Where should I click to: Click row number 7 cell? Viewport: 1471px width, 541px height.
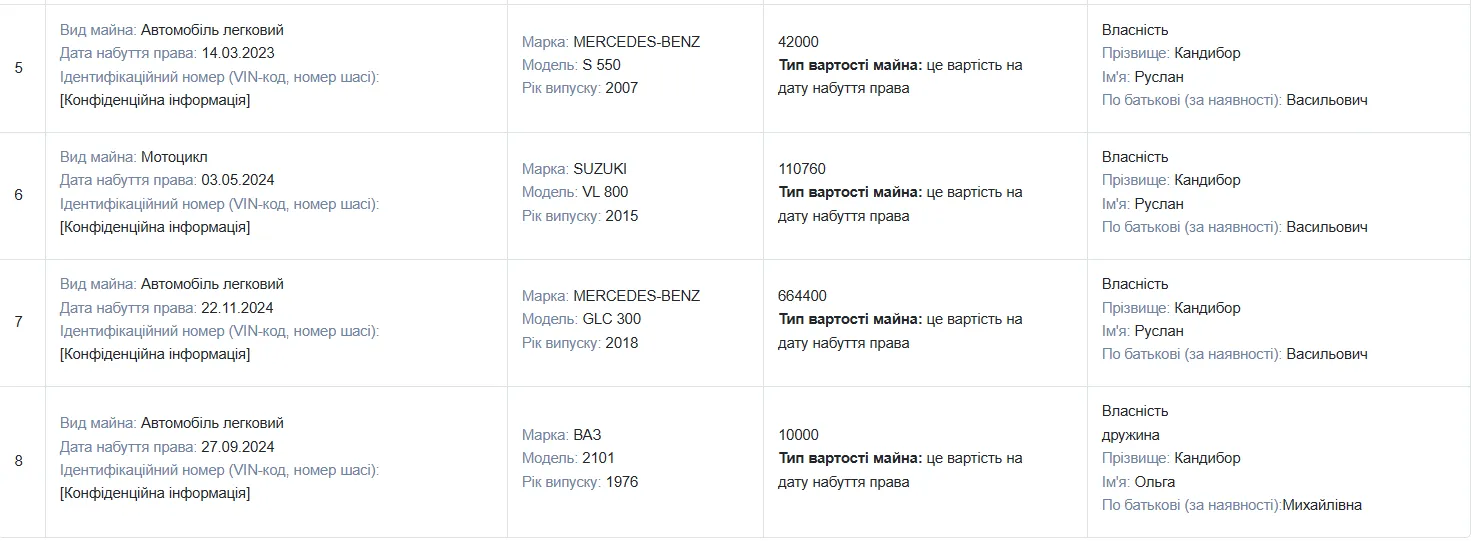[19, 322]
